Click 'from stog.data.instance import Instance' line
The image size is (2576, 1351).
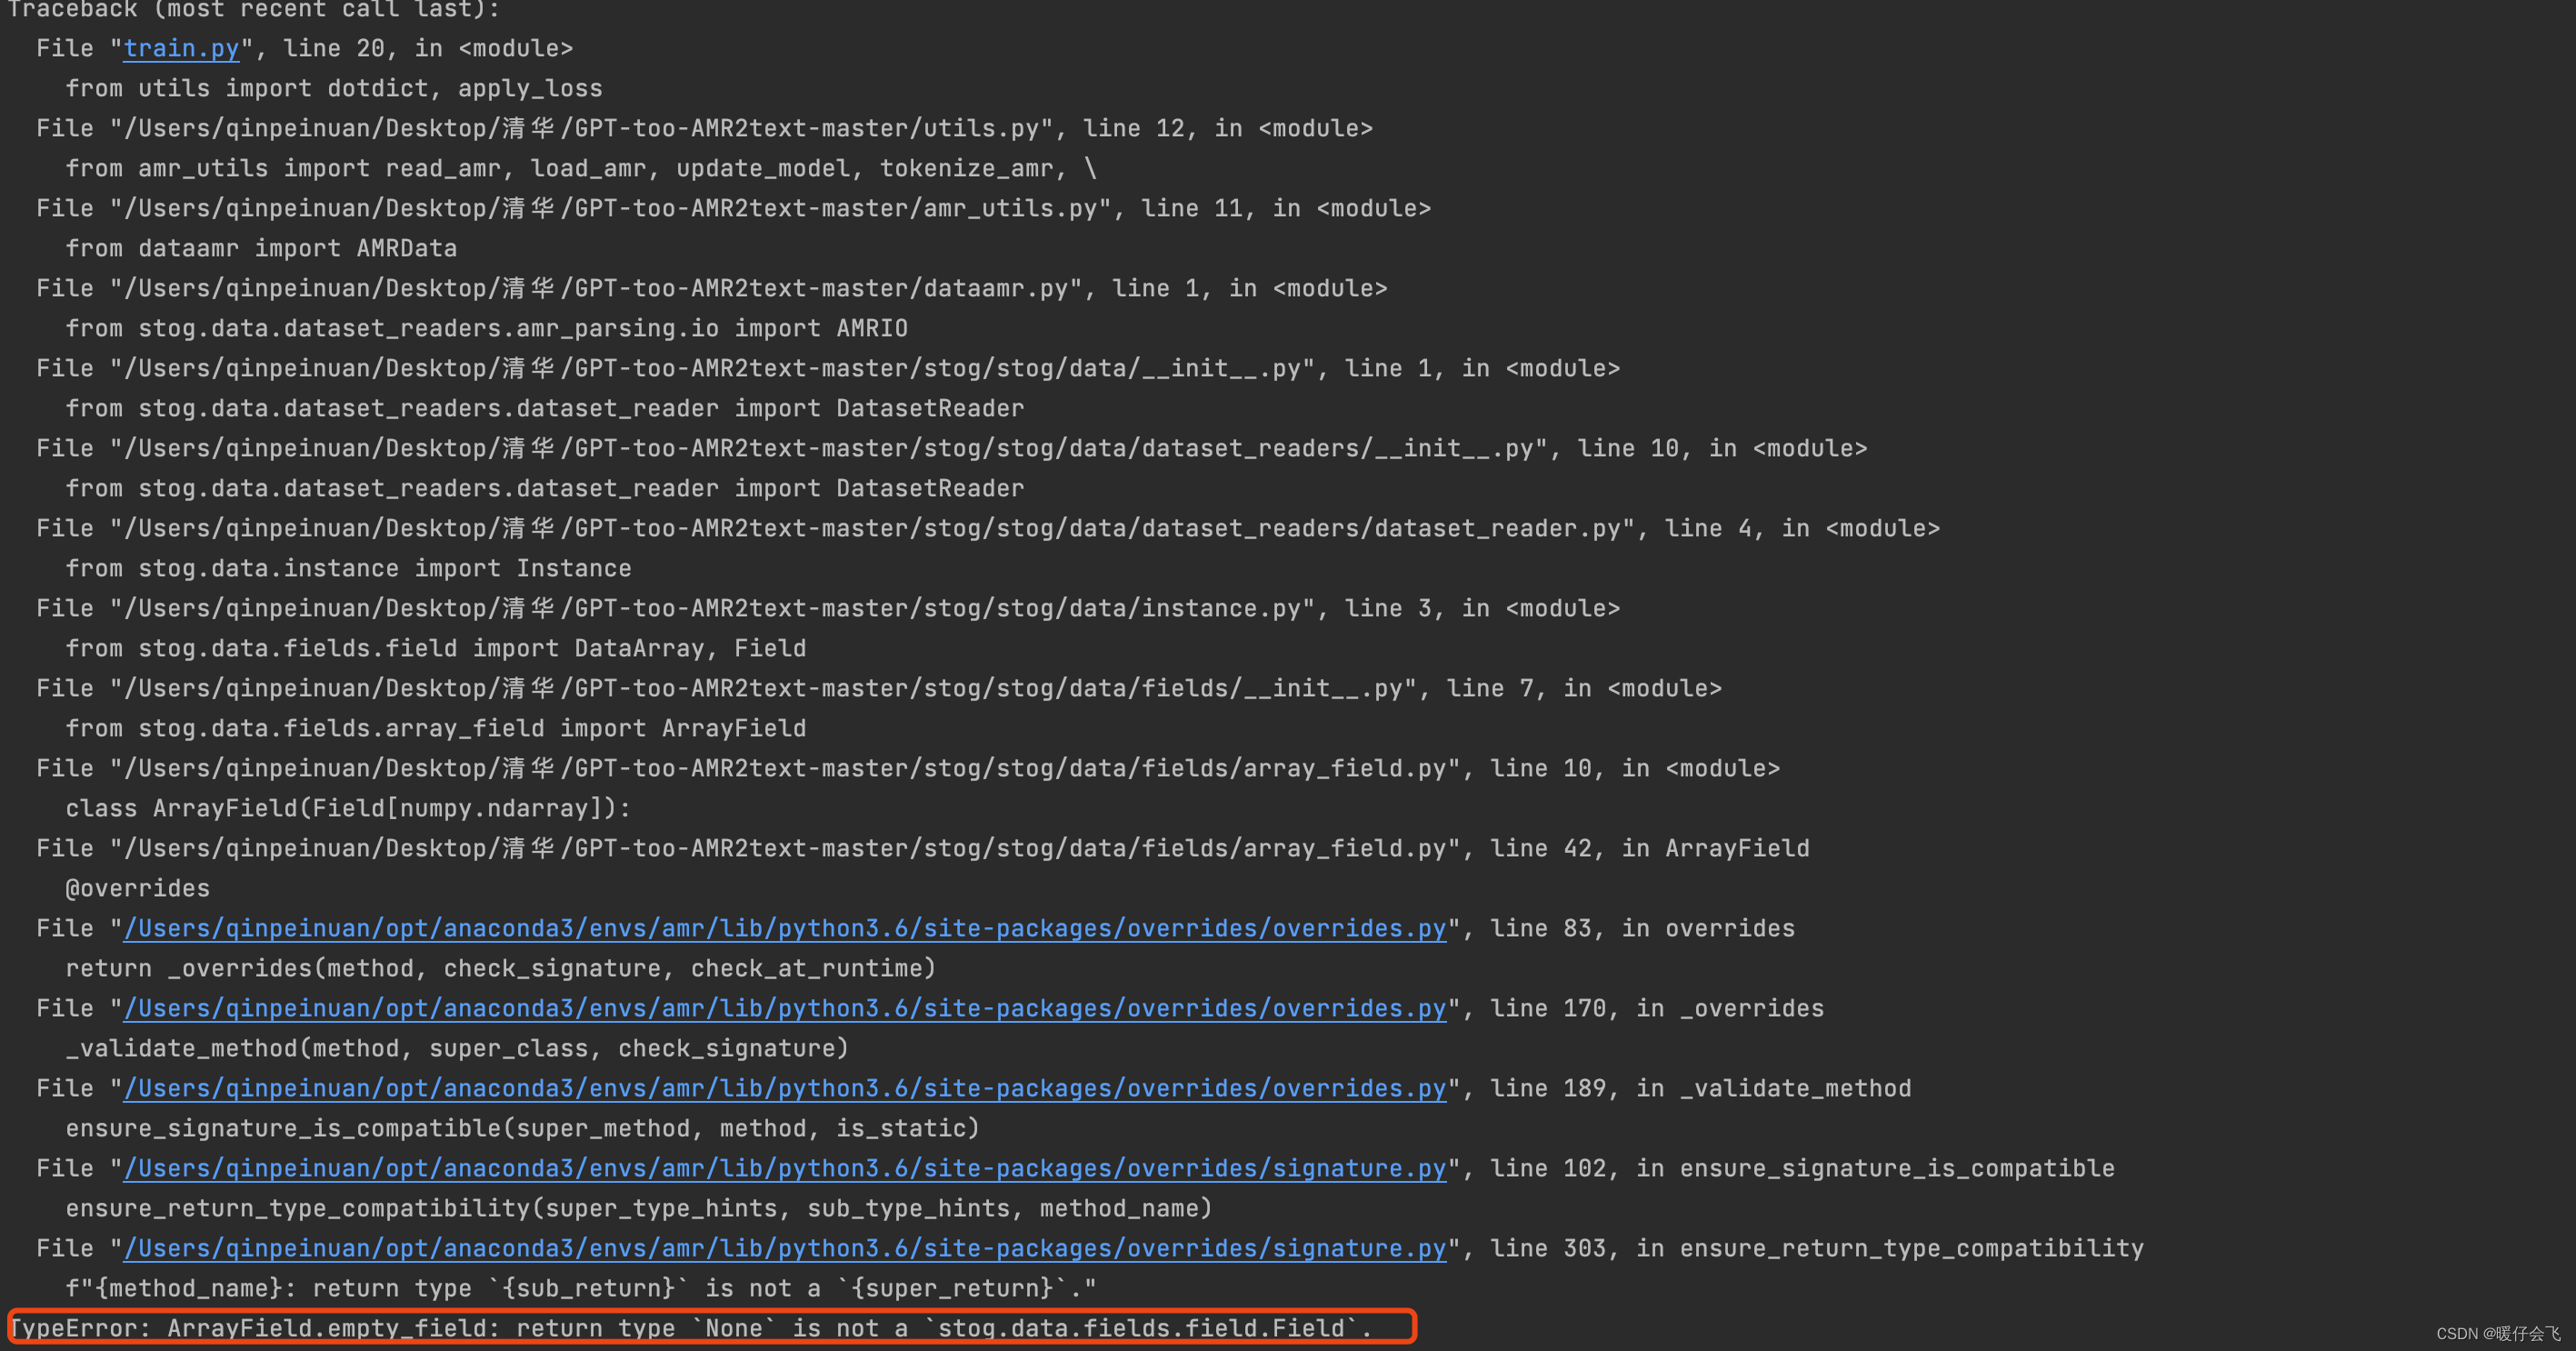[348, 568]
